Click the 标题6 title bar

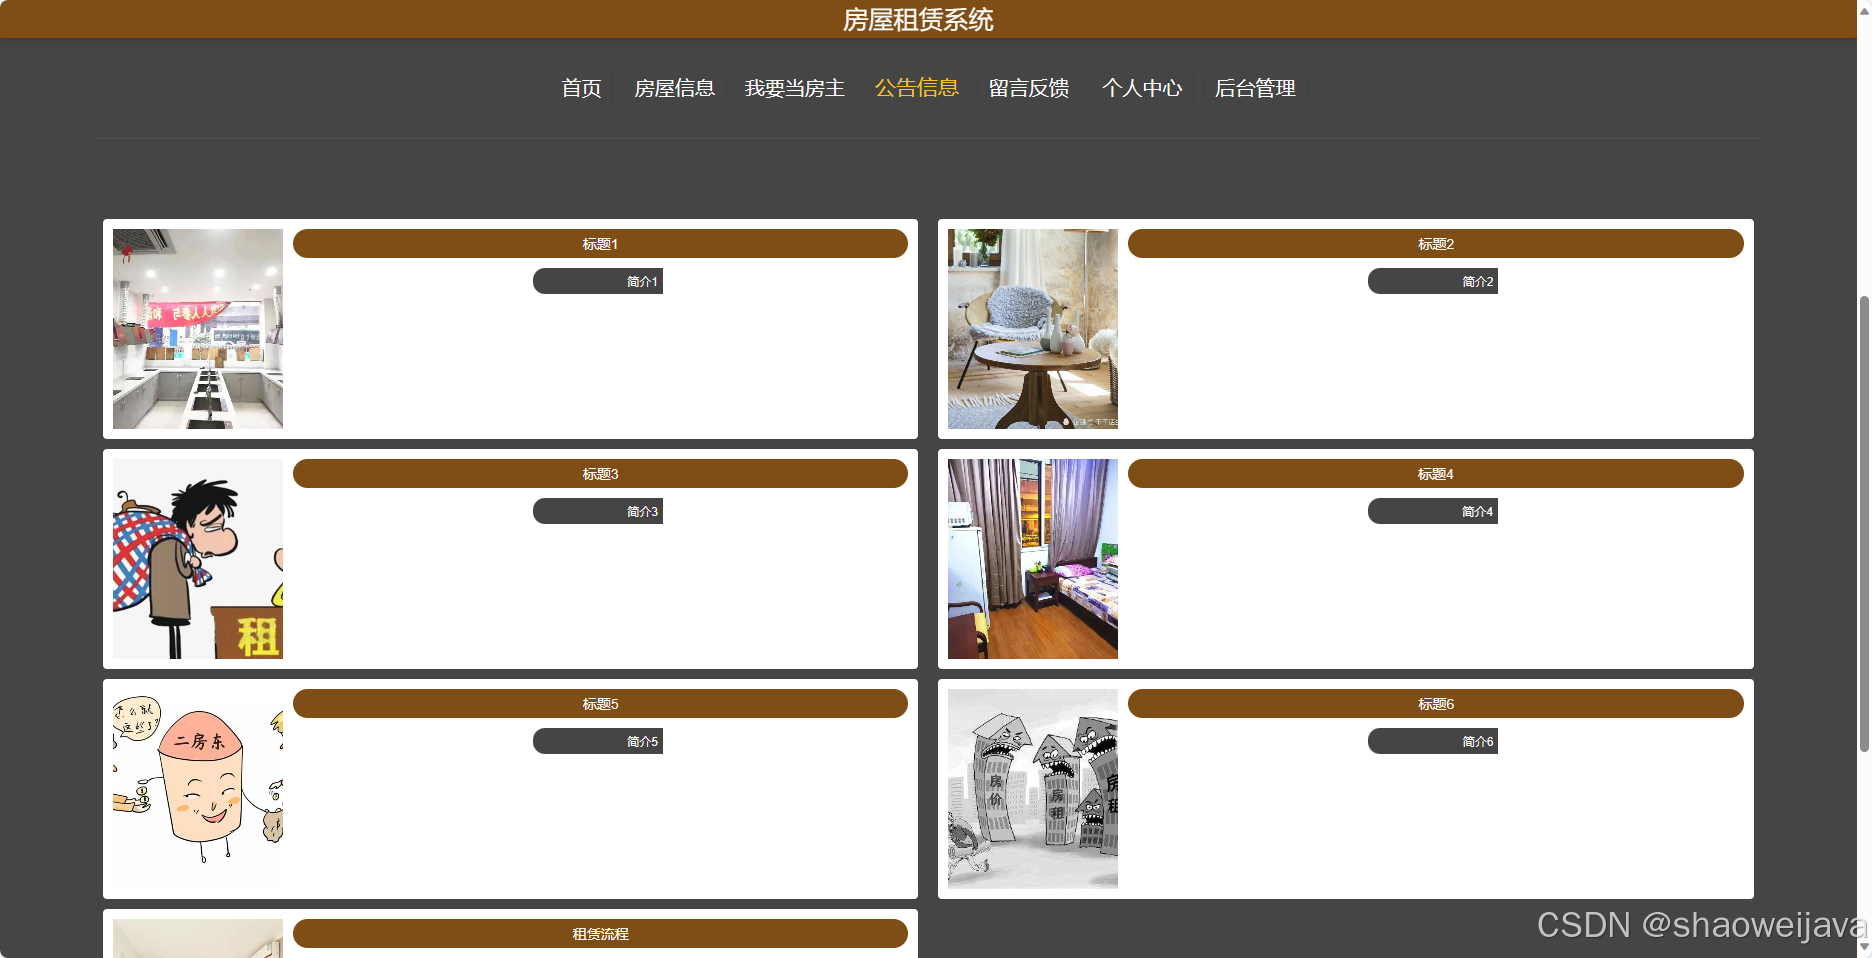[x=1435, y=703]
